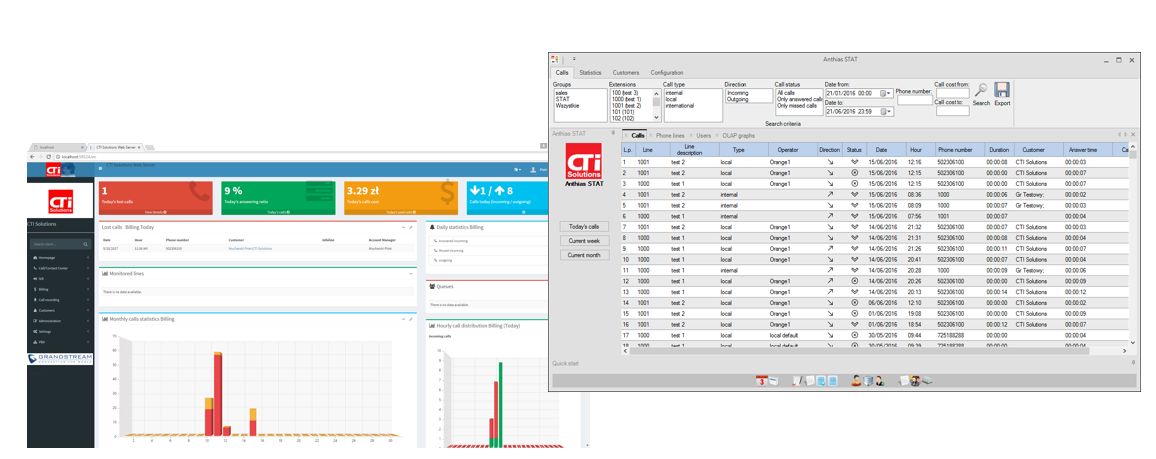Viewport: 1156px width, 459px height.
Task: Select the Calls ribbon tab
Action: pos(562,73)
